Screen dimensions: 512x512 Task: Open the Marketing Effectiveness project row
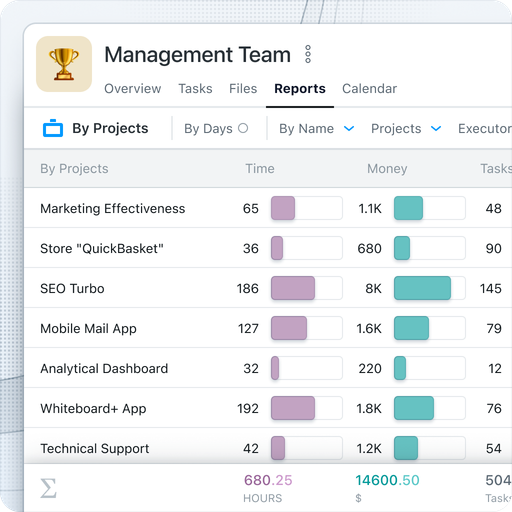pyautogui.click(x=268, y=208)
